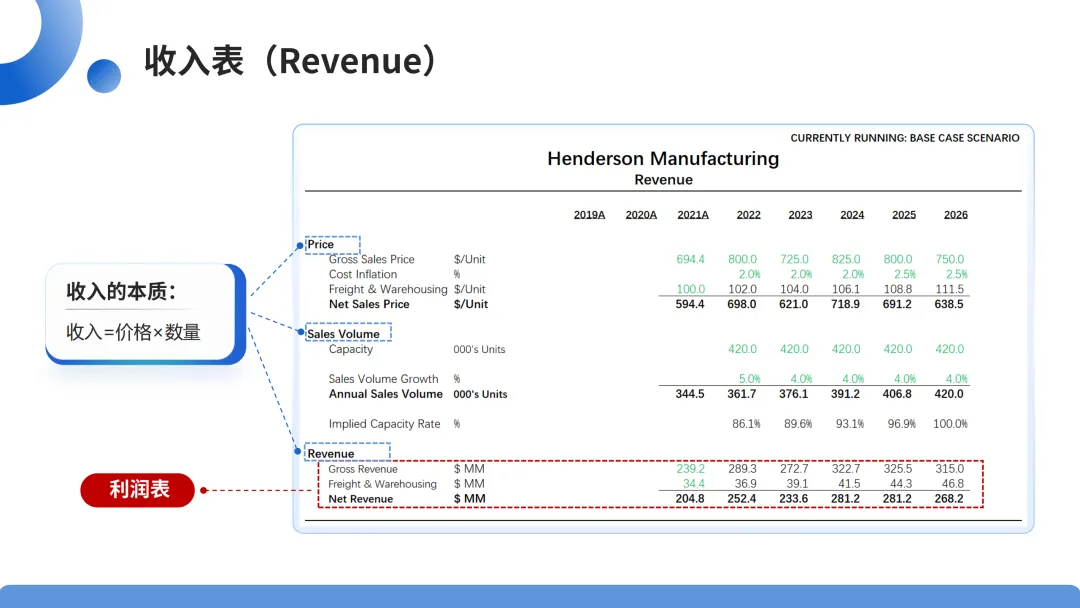
Task: Select the 41.5 freight cost value
Action: point(849,484)
